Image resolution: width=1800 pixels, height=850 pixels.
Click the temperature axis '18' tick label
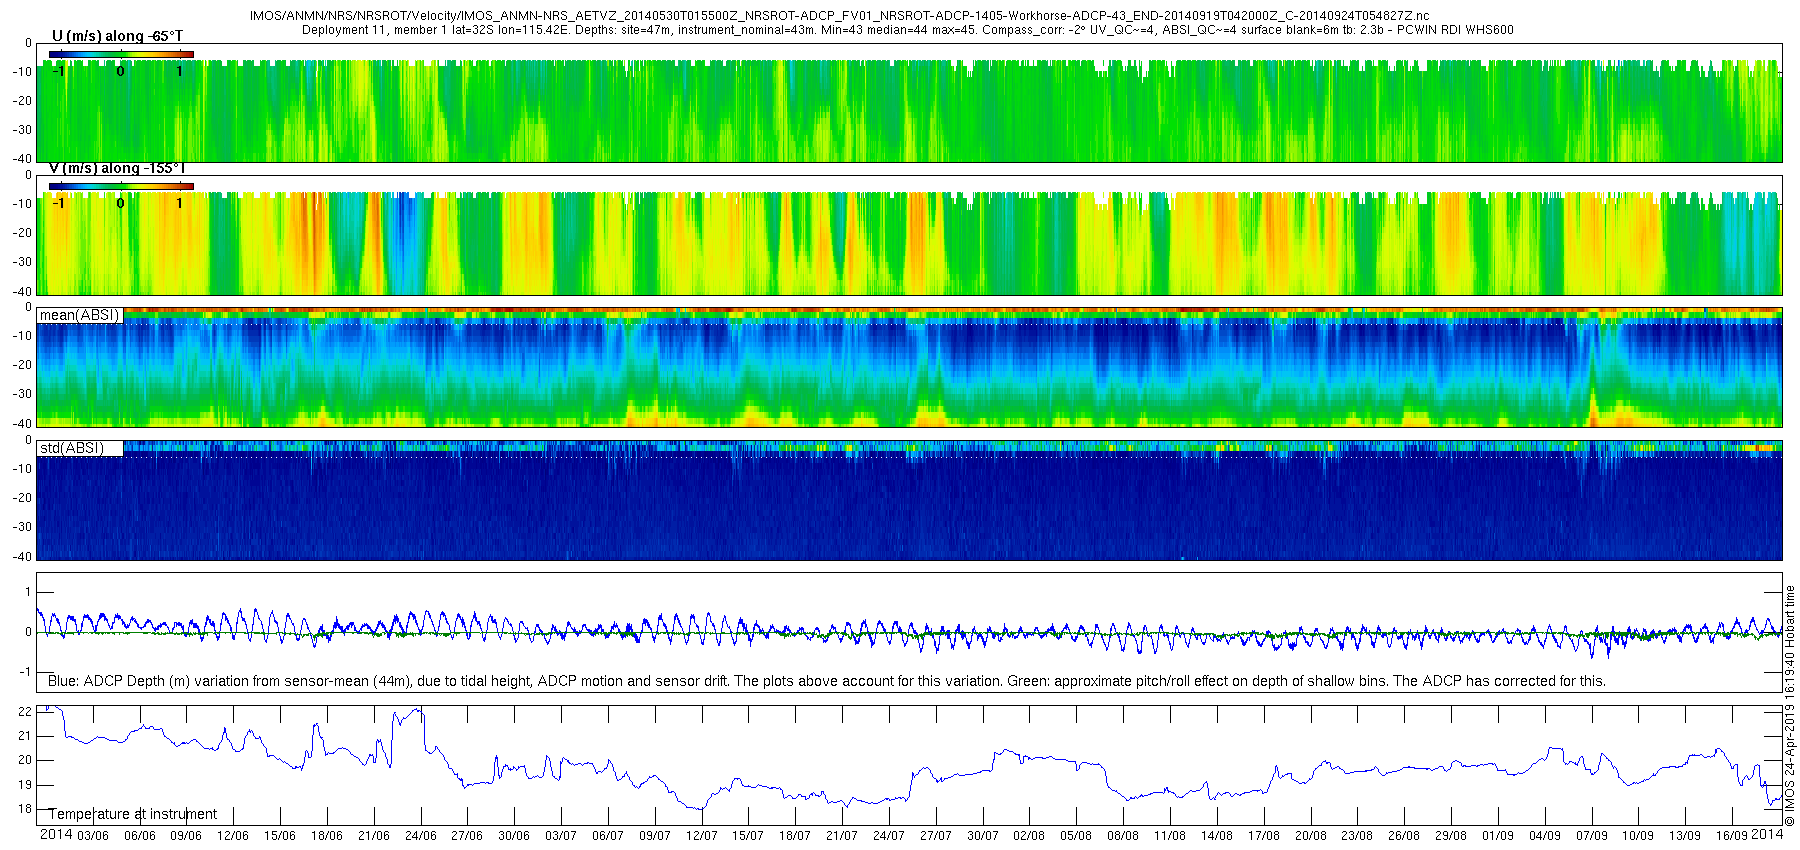(26, 809)
